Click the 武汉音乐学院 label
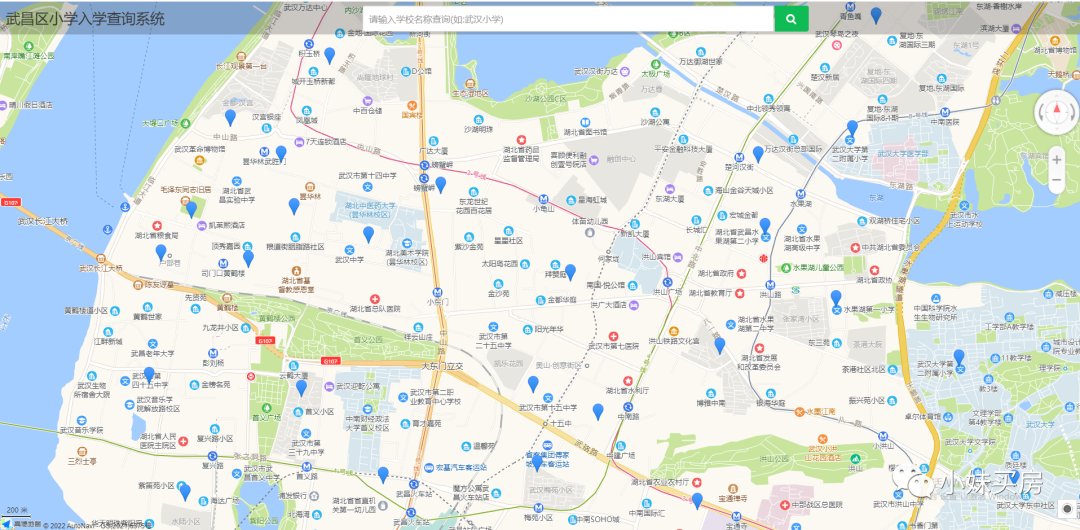The image size is (1080, 530). click(81, 430)
